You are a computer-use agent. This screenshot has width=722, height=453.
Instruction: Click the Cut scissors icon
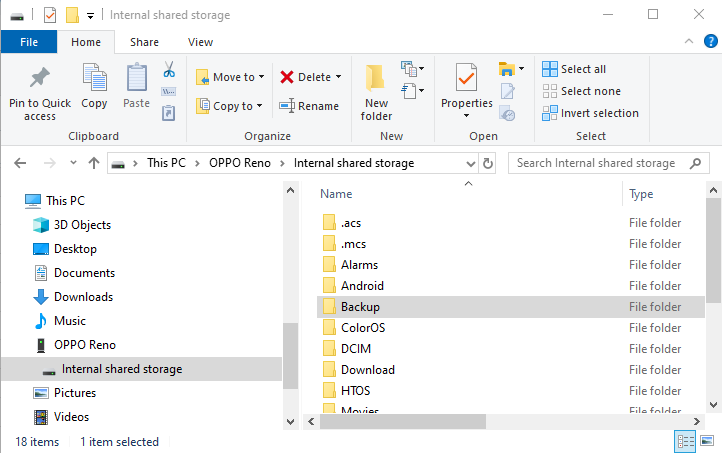click(x=169, y=70)
